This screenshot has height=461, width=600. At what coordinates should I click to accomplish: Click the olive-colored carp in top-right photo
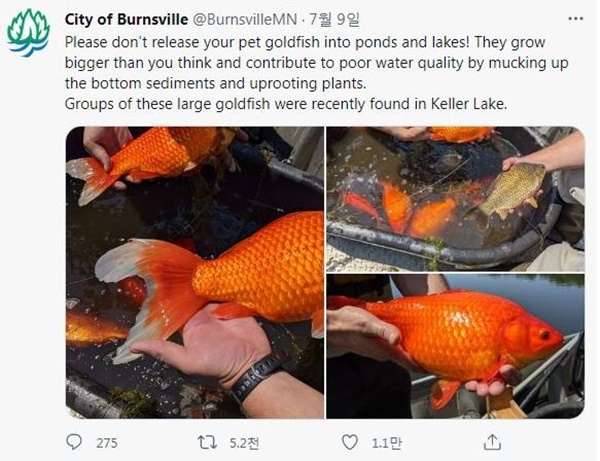coord(511,189)
